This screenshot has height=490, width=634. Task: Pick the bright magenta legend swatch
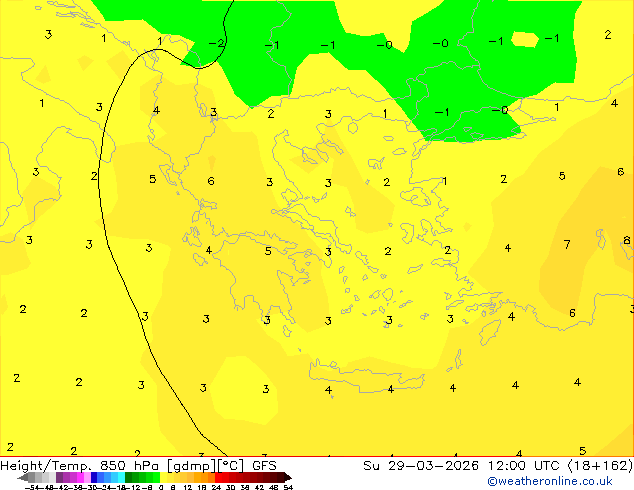(80, 477)
